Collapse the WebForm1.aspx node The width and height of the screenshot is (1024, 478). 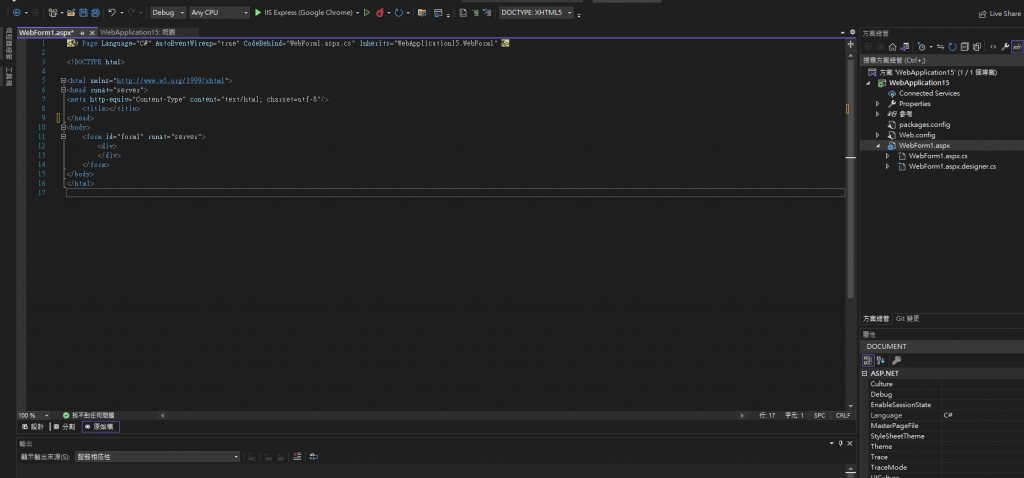tap(878, 146)
